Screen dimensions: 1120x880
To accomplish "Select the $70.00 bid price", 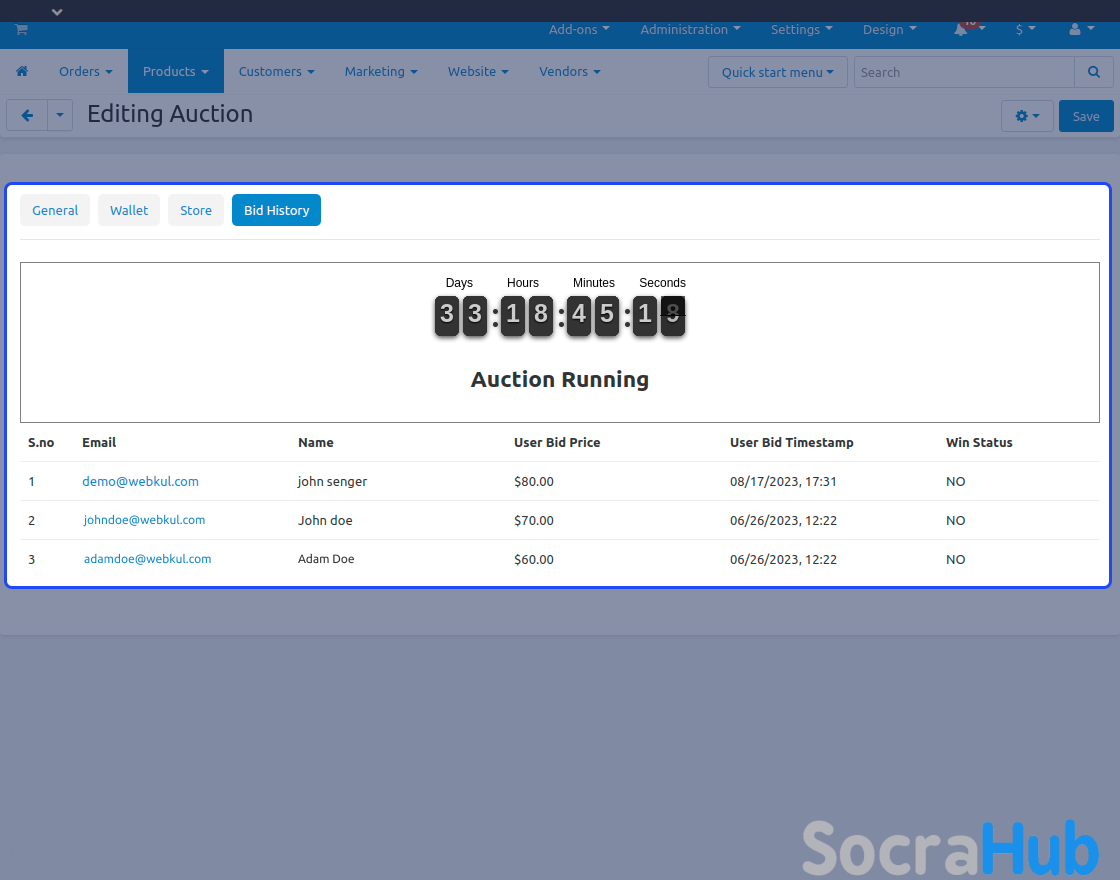I will click(534, 520).
